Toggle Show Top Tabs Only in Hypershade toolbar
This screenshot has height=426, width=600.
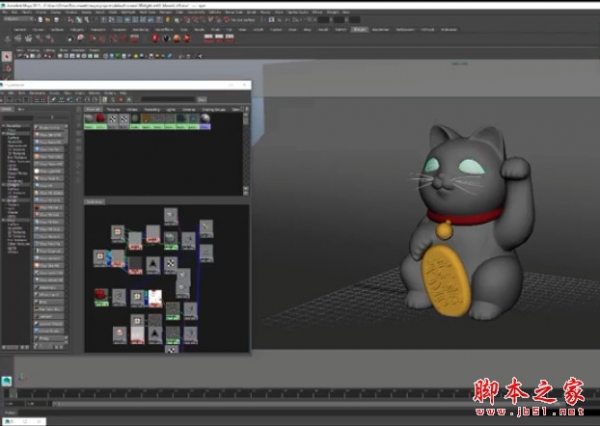10,100
